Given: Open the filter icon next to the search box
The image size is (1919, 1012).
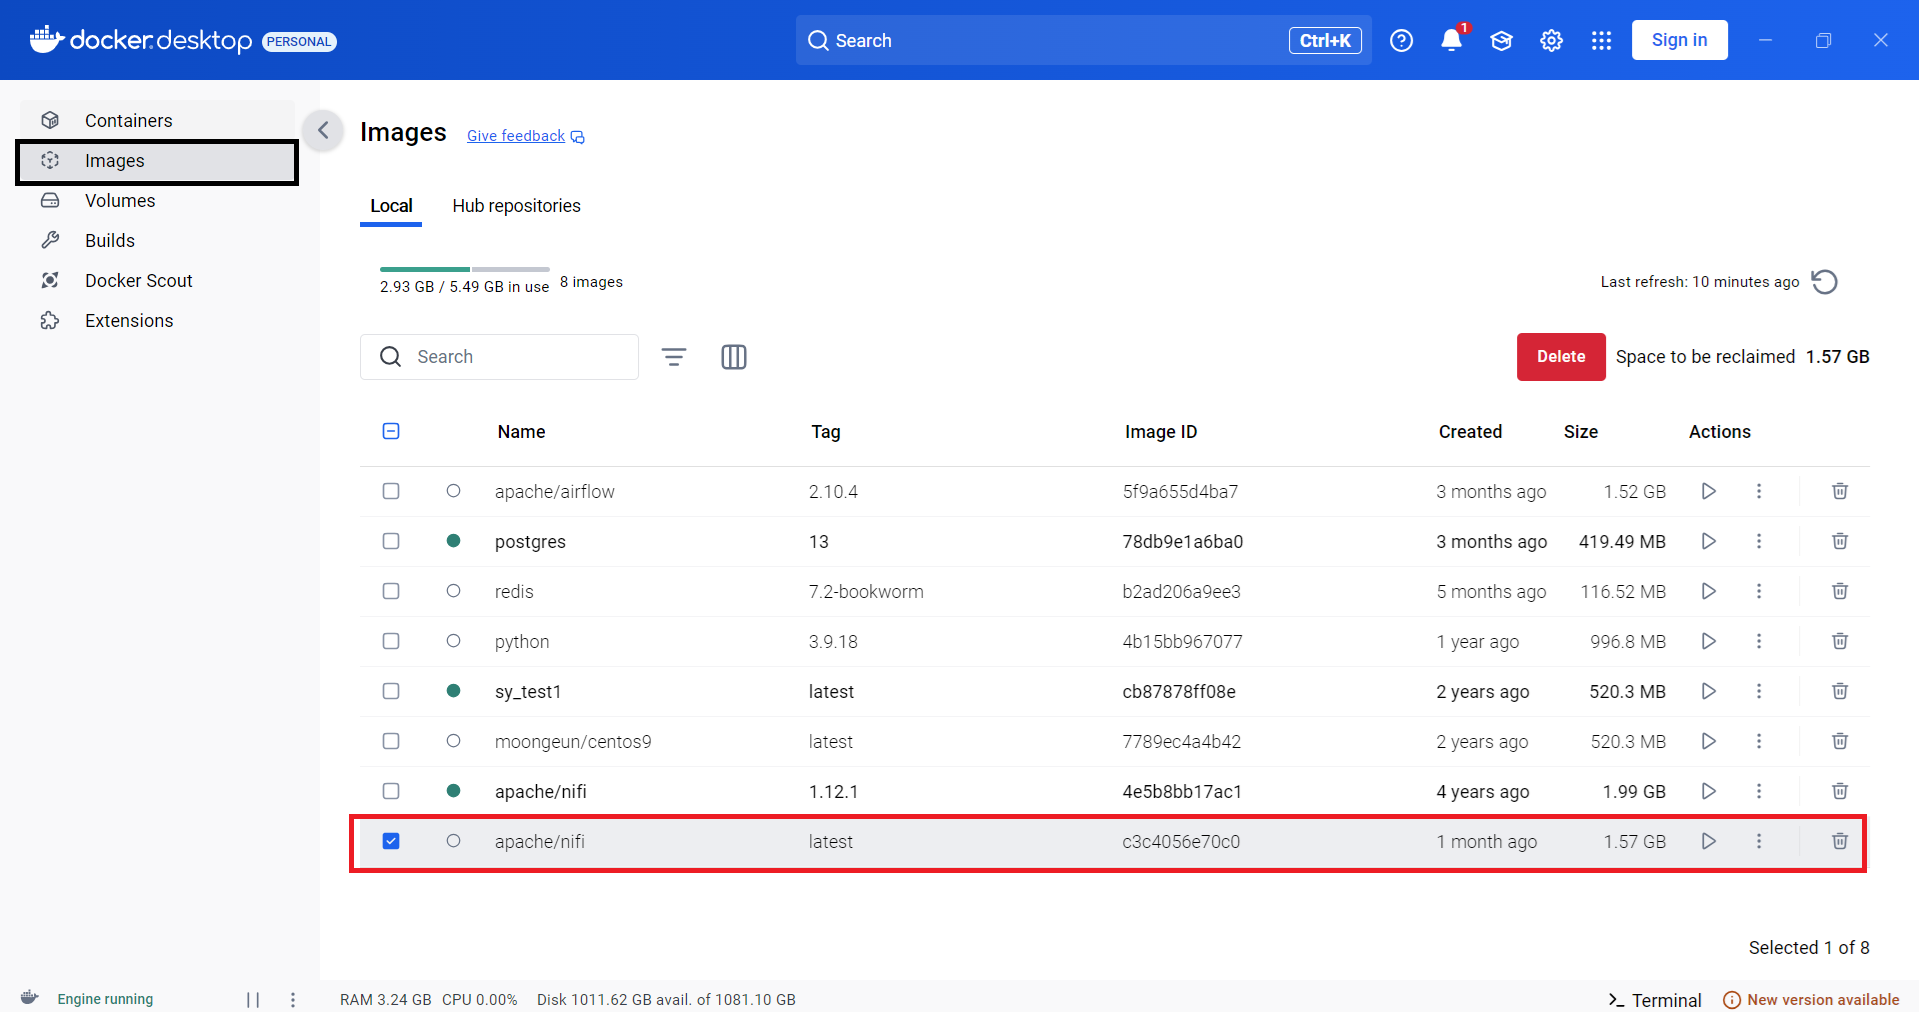Looking at the screenshot, I should tap(674, 357).
